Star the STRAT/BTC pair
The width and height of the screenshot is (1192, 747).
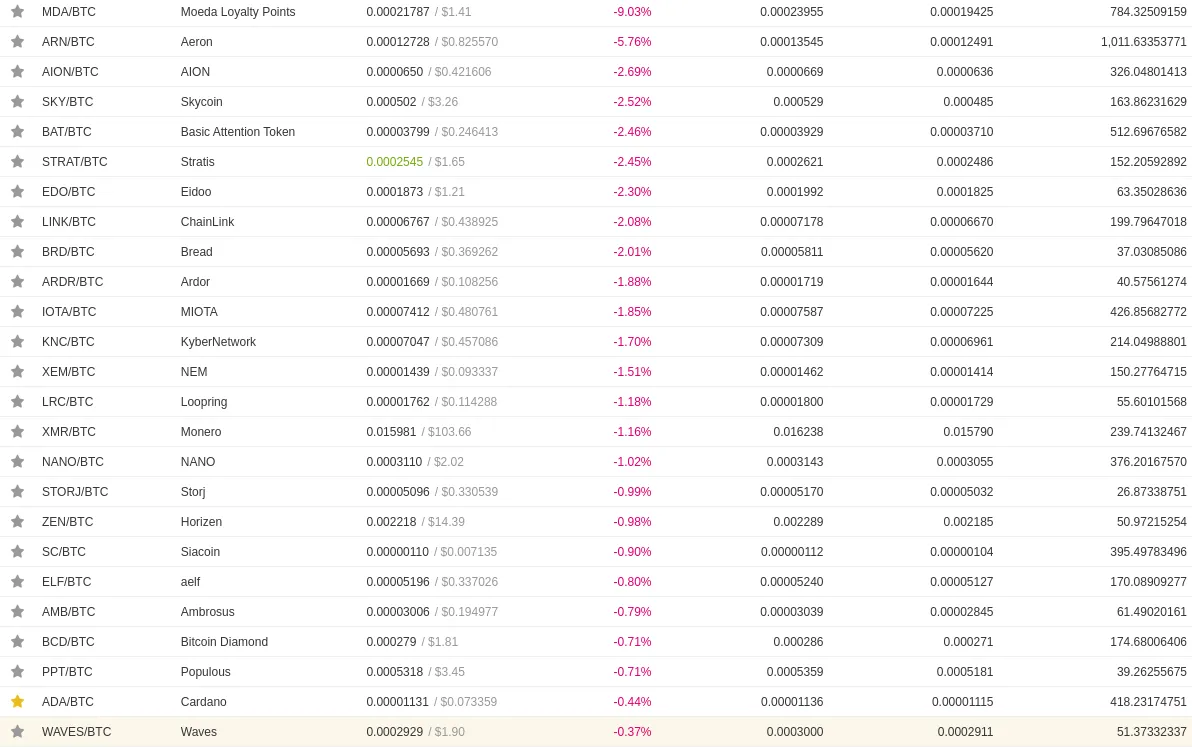[x=17, y=161]
